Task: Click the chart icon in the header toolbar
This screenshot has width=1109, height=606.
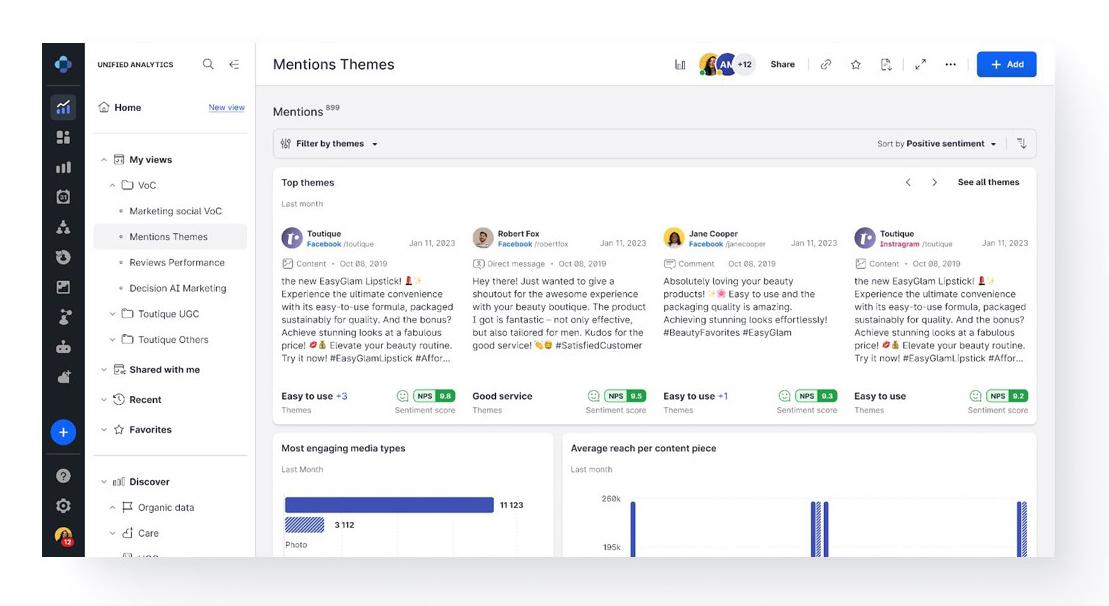Action: click(x=680, y=64)
